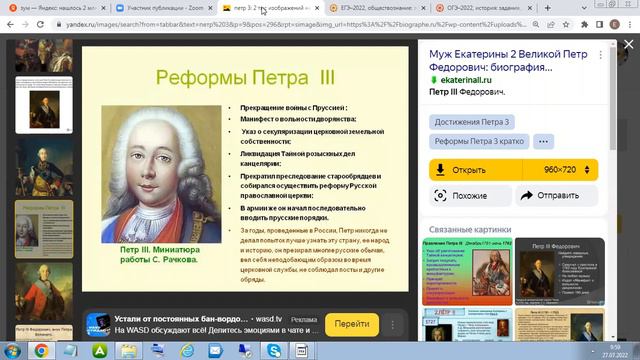
Task: Open Chrome menu three dots
Action: 630,24
